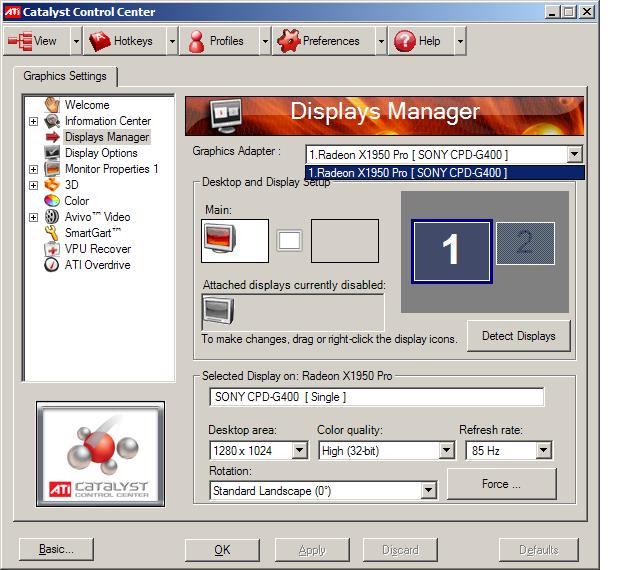Click the View toolbar icon

(x=20, y=41)
